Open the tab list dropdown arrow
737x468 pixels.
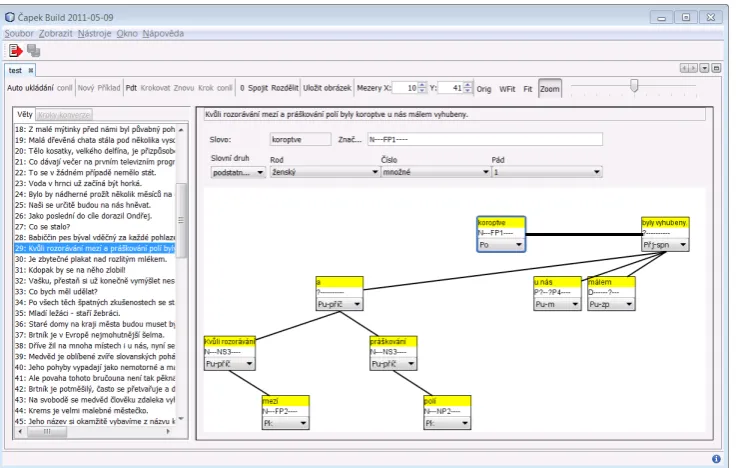click(x=705, y=68)
